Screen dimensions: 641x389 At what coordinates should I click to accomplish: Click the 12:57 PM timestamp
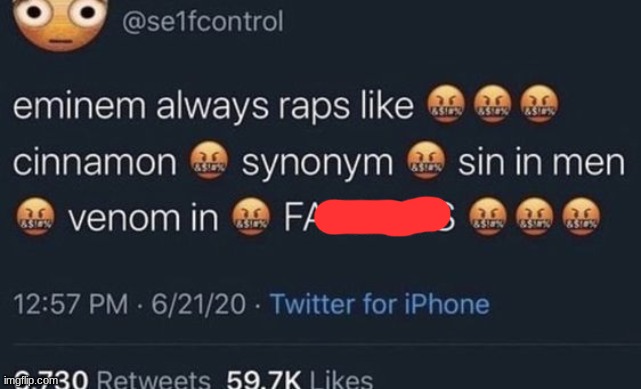click(x=71, y=304)
